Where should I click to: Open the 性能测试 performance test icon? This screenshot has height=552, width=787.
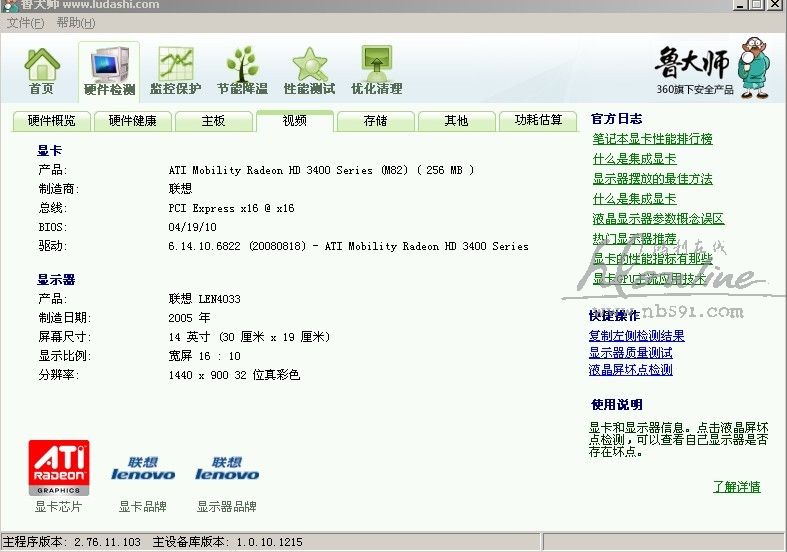(309, 71)
